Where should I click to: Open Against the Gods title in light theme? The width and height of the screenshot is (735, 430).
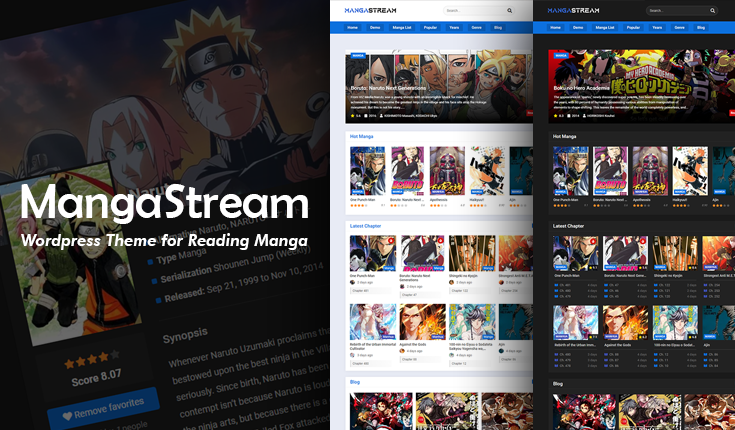pos(412,344)
